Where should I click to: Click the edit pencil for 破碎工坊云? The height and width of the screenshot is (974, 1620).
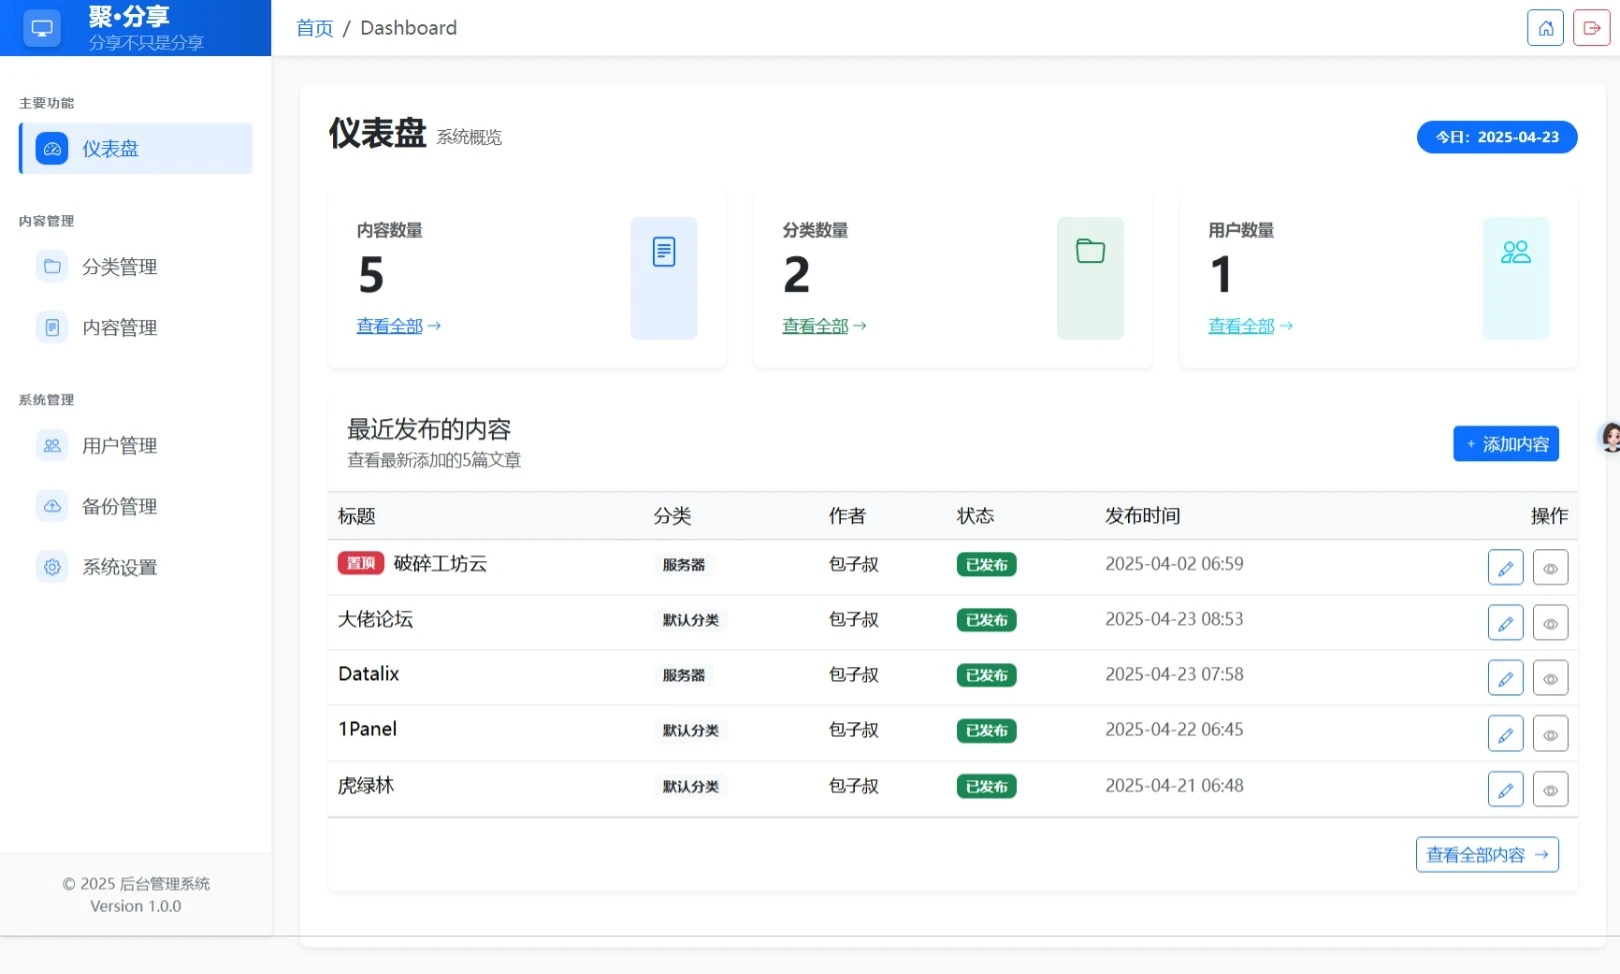[x=1505, y=568]
